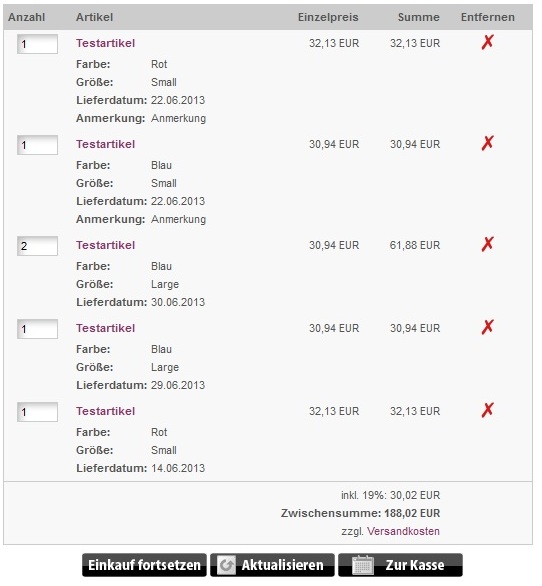Delete the Blau Large item dated 30.06.2013
Viewport: 542px width, 586px height.
click(487, 244)
